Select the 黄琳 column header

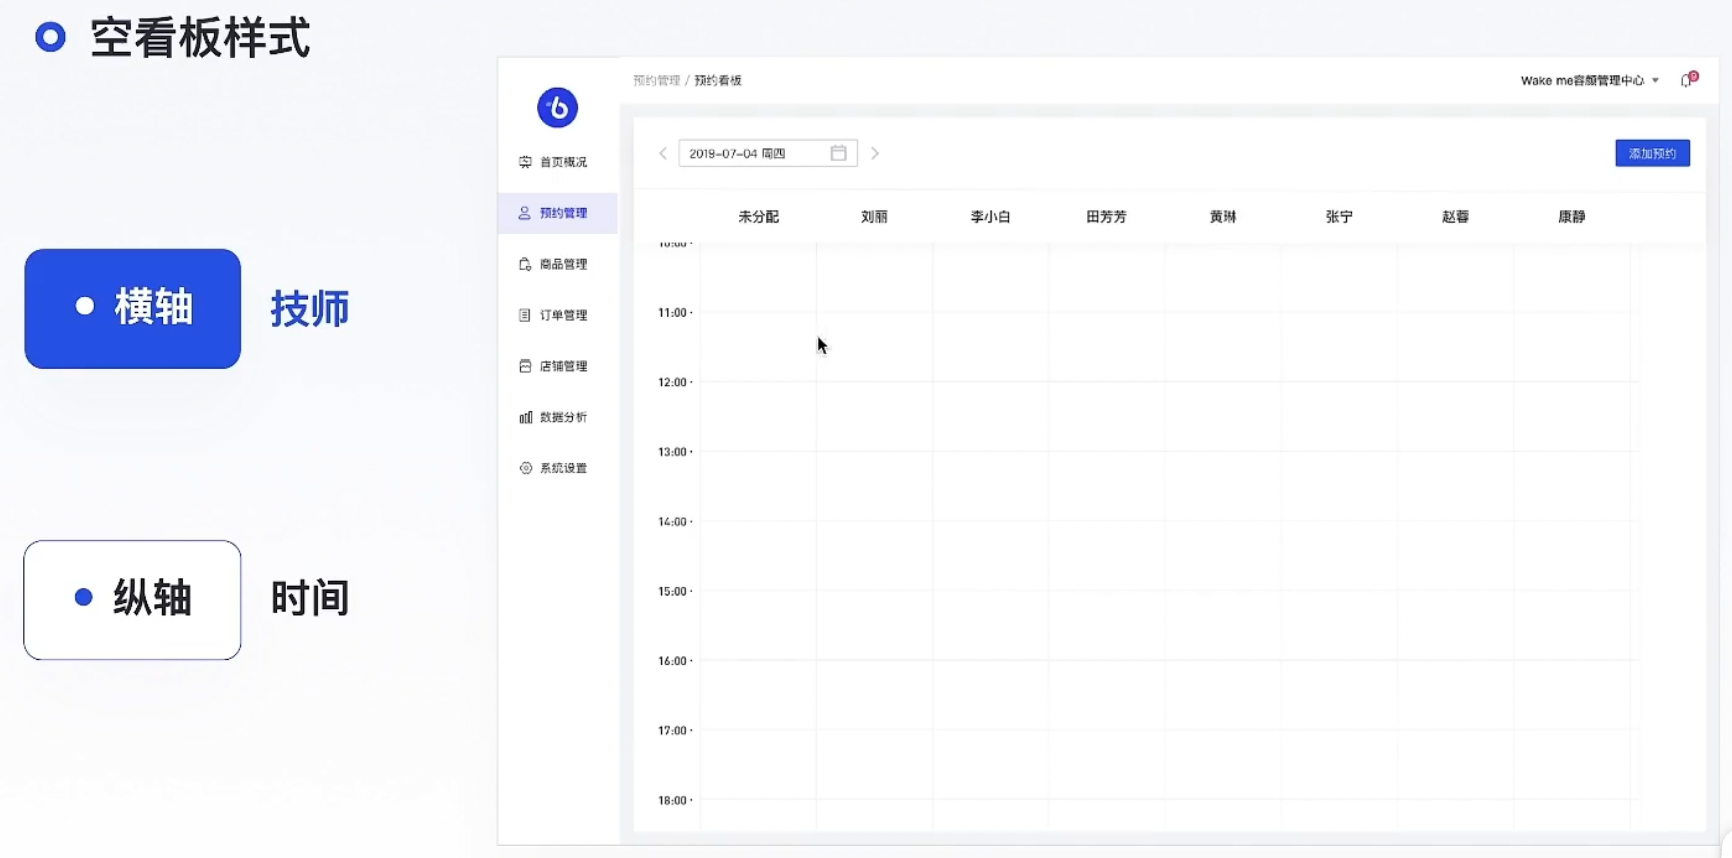(x=1223, y=216)
